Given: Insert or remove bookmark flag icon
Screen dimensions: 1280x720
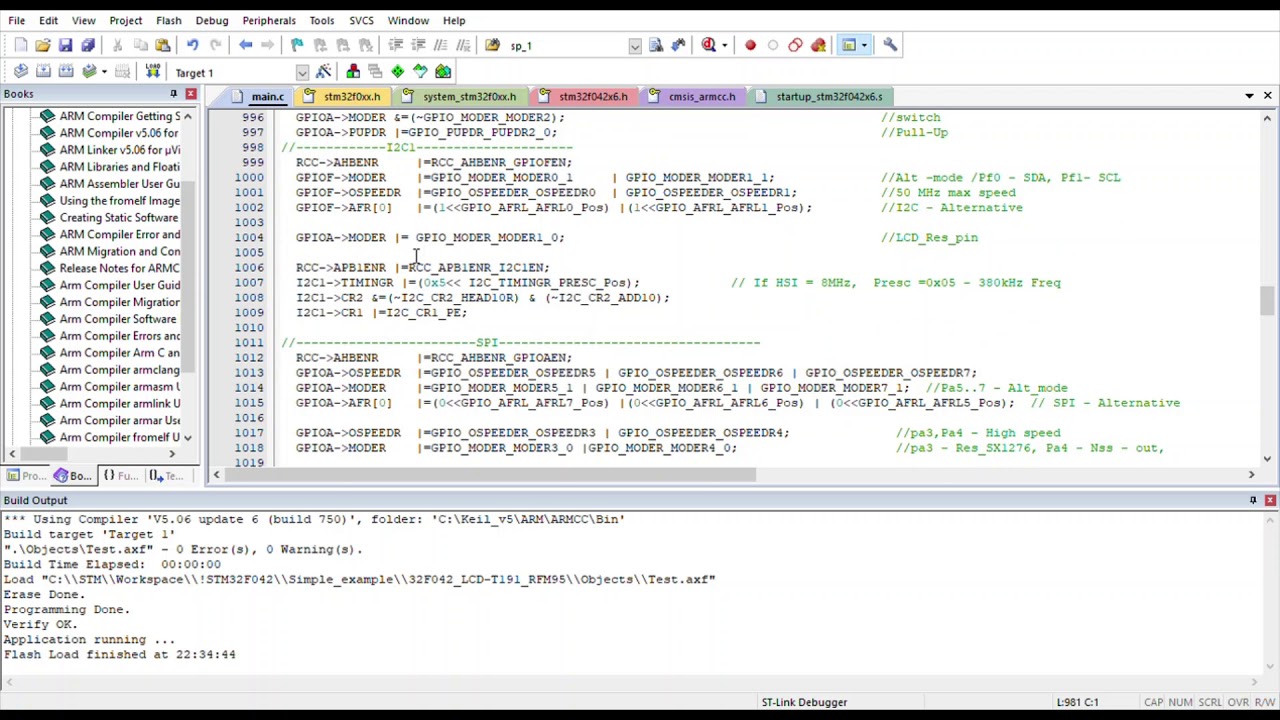Looking at the screenshot, I should point(297,45).
